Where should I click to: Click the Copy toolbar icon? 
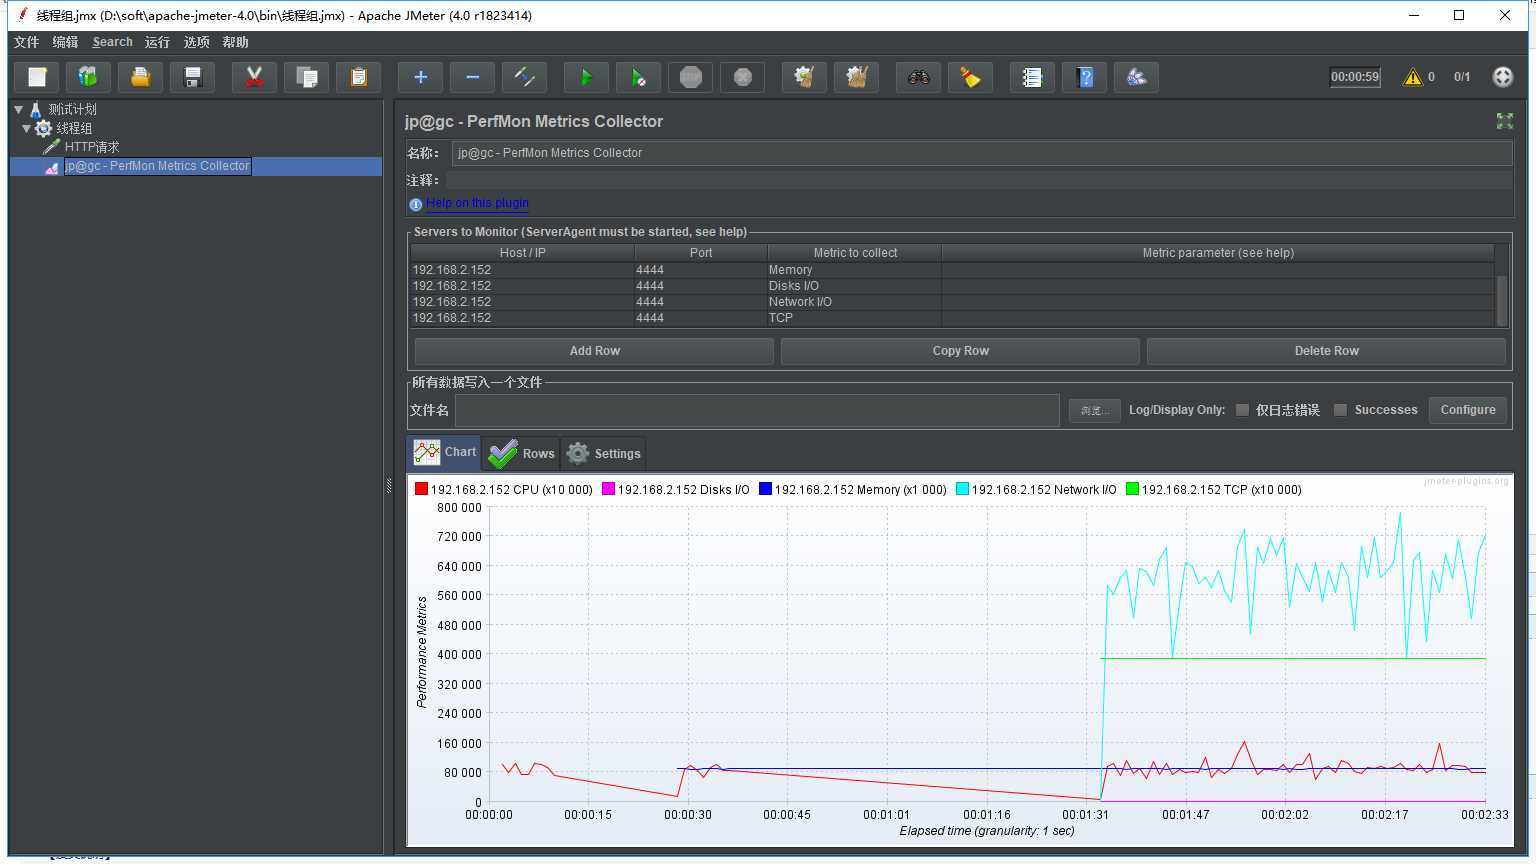(306, 77)
